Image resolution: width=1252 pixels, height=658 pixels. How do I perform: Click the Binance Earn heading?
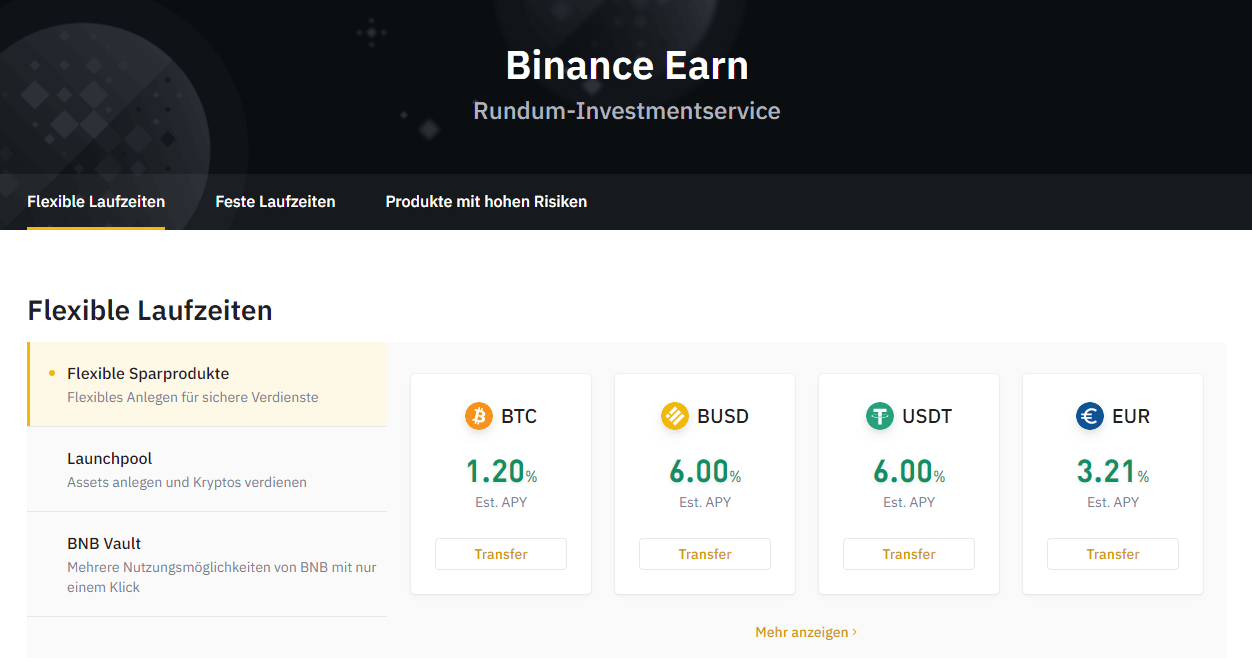coord(627,66)
